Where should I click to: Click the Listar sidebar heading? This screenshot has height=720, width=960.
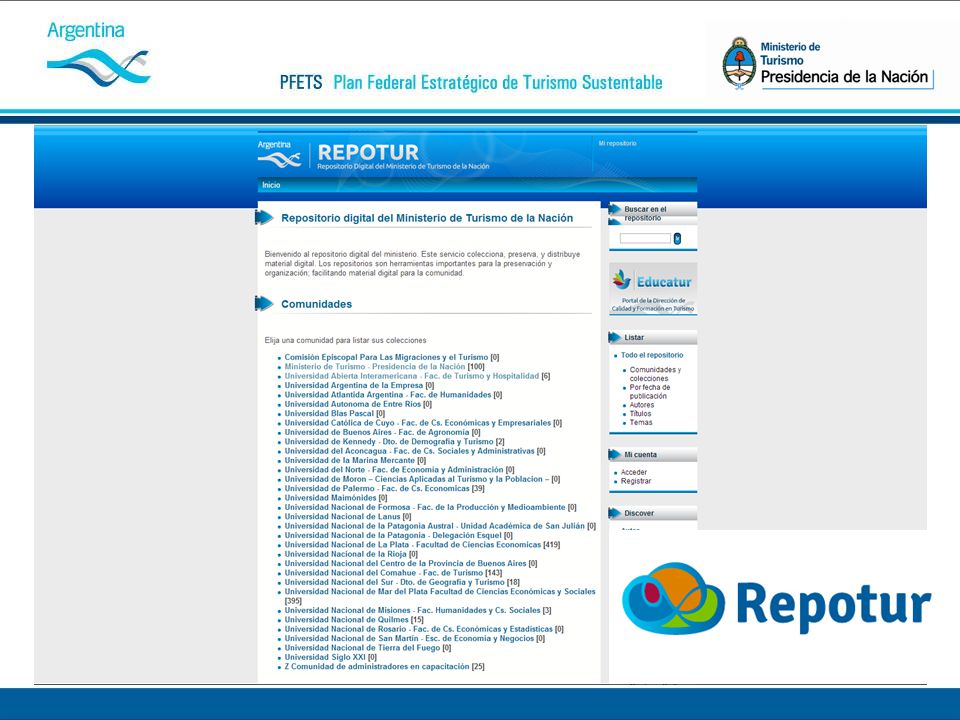click(634, 337)
